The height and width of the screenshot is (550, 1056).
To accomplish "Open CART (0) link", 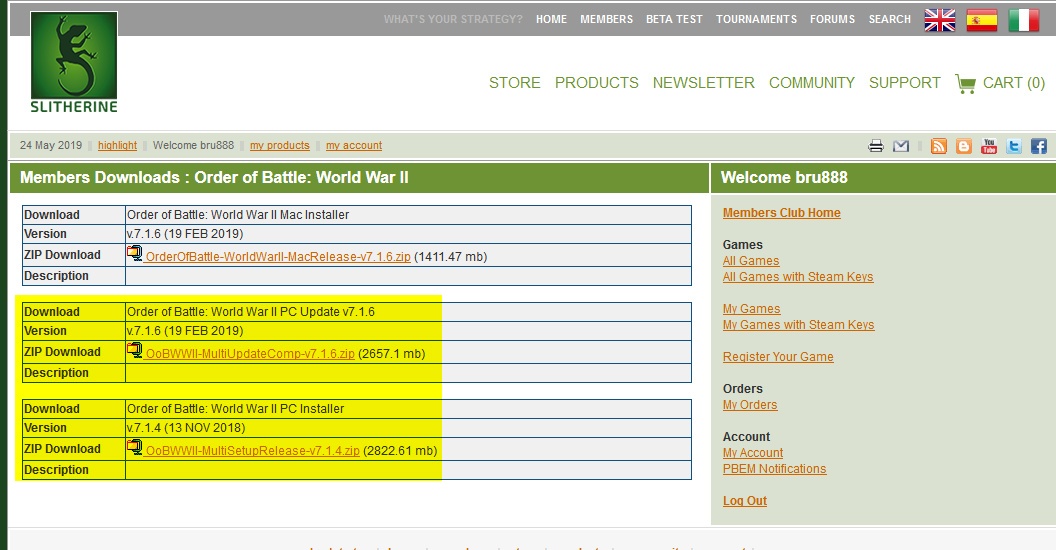I will tap(1014, 83).
